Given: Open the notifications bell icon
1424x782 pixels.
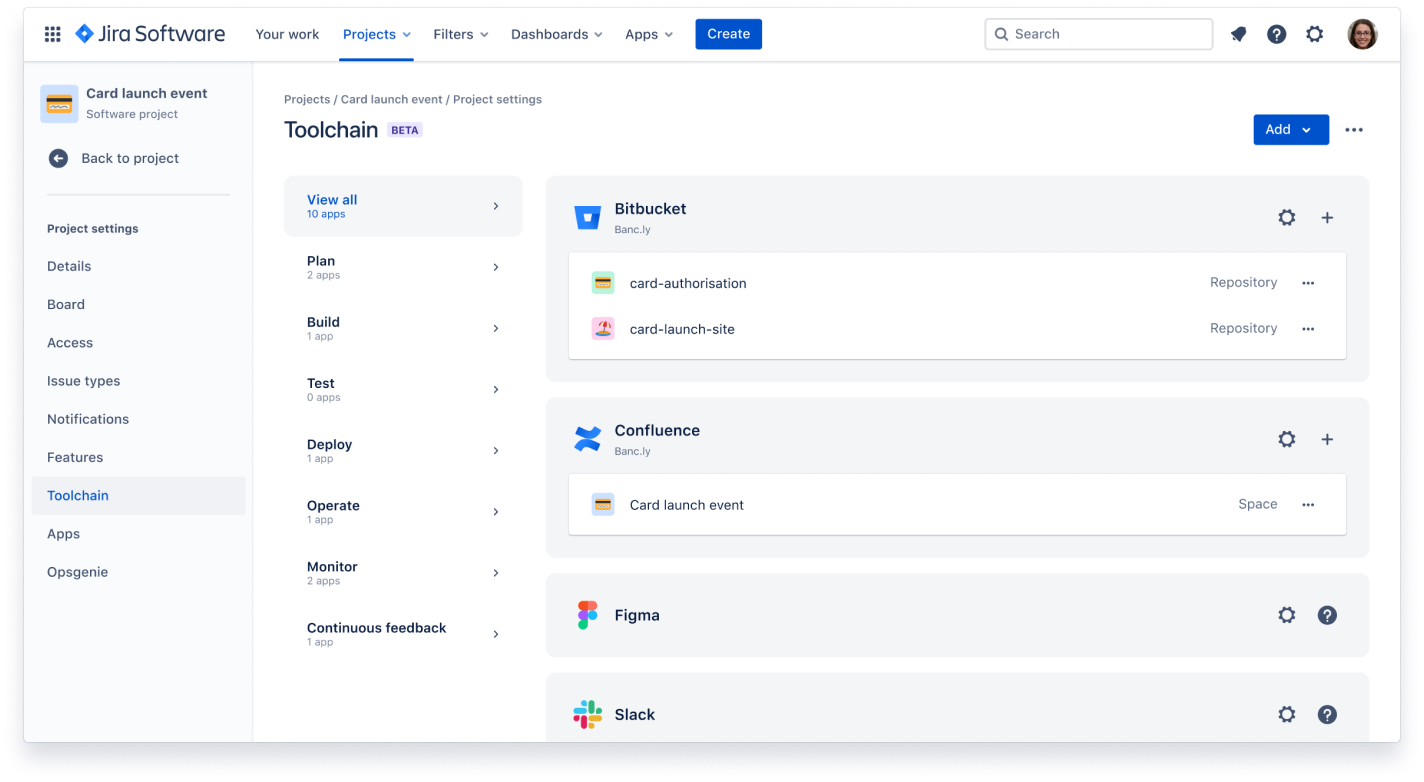Looking at the screenshot, I should click(x=1238, y=33).
